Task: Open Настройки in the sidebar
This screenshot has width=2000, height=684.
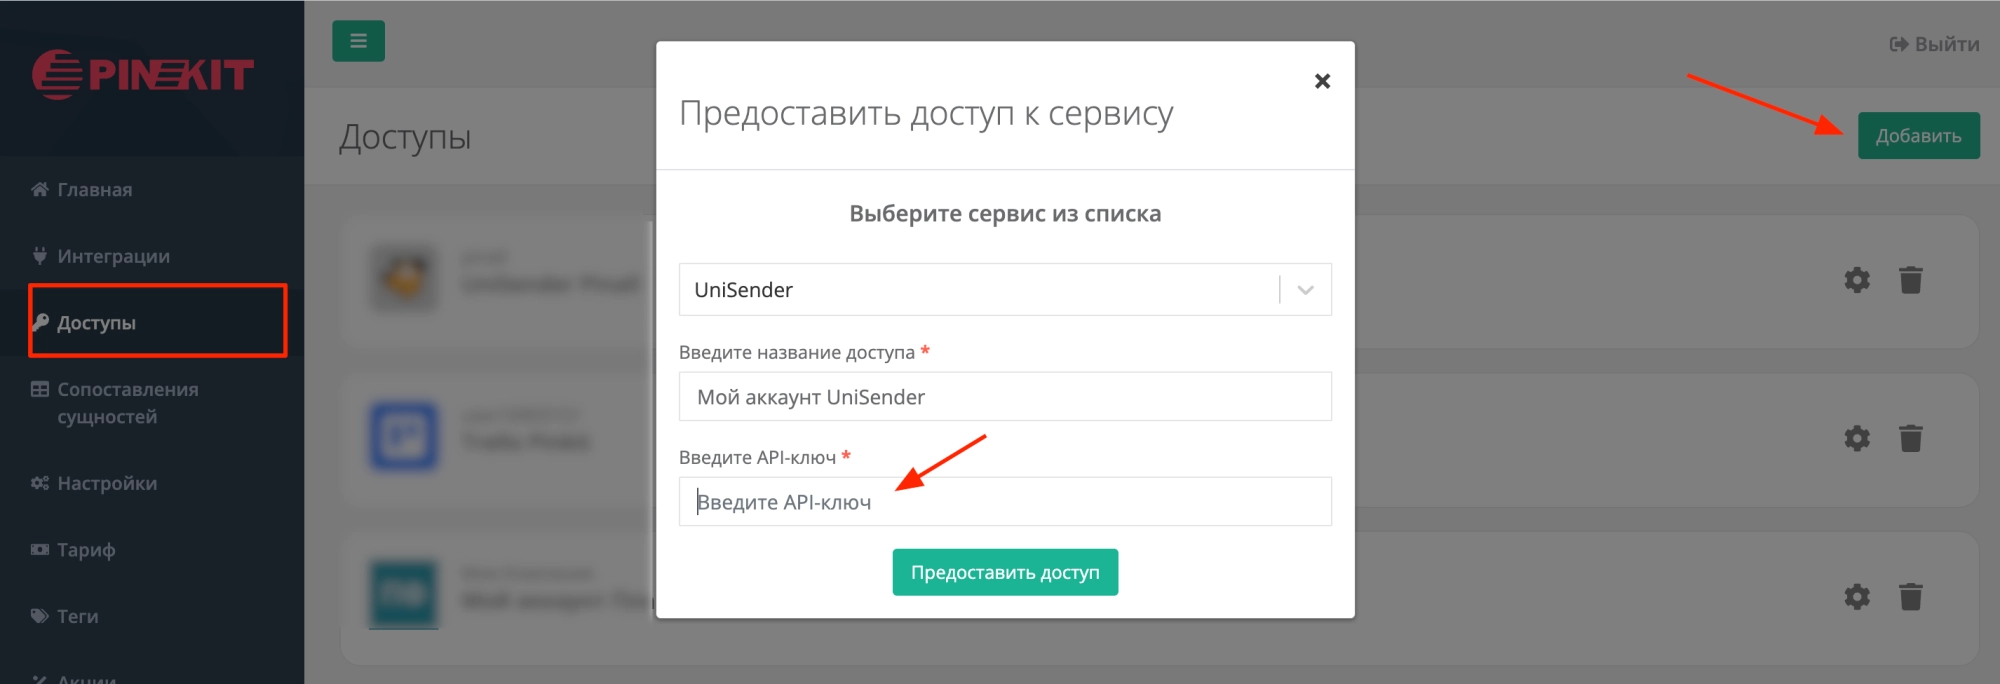Action: point(107,484)
